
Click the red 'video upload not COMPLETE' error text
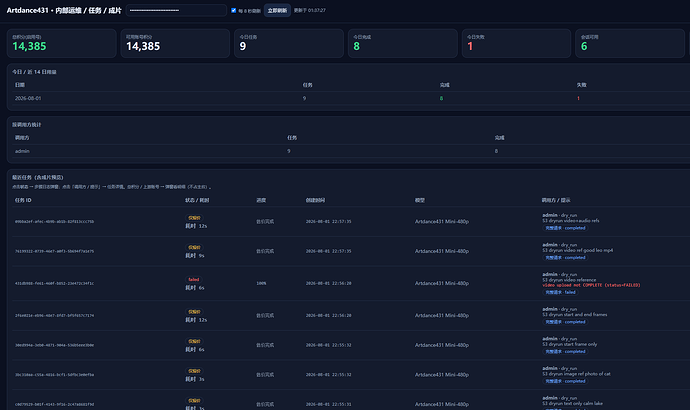coord(591,285)
